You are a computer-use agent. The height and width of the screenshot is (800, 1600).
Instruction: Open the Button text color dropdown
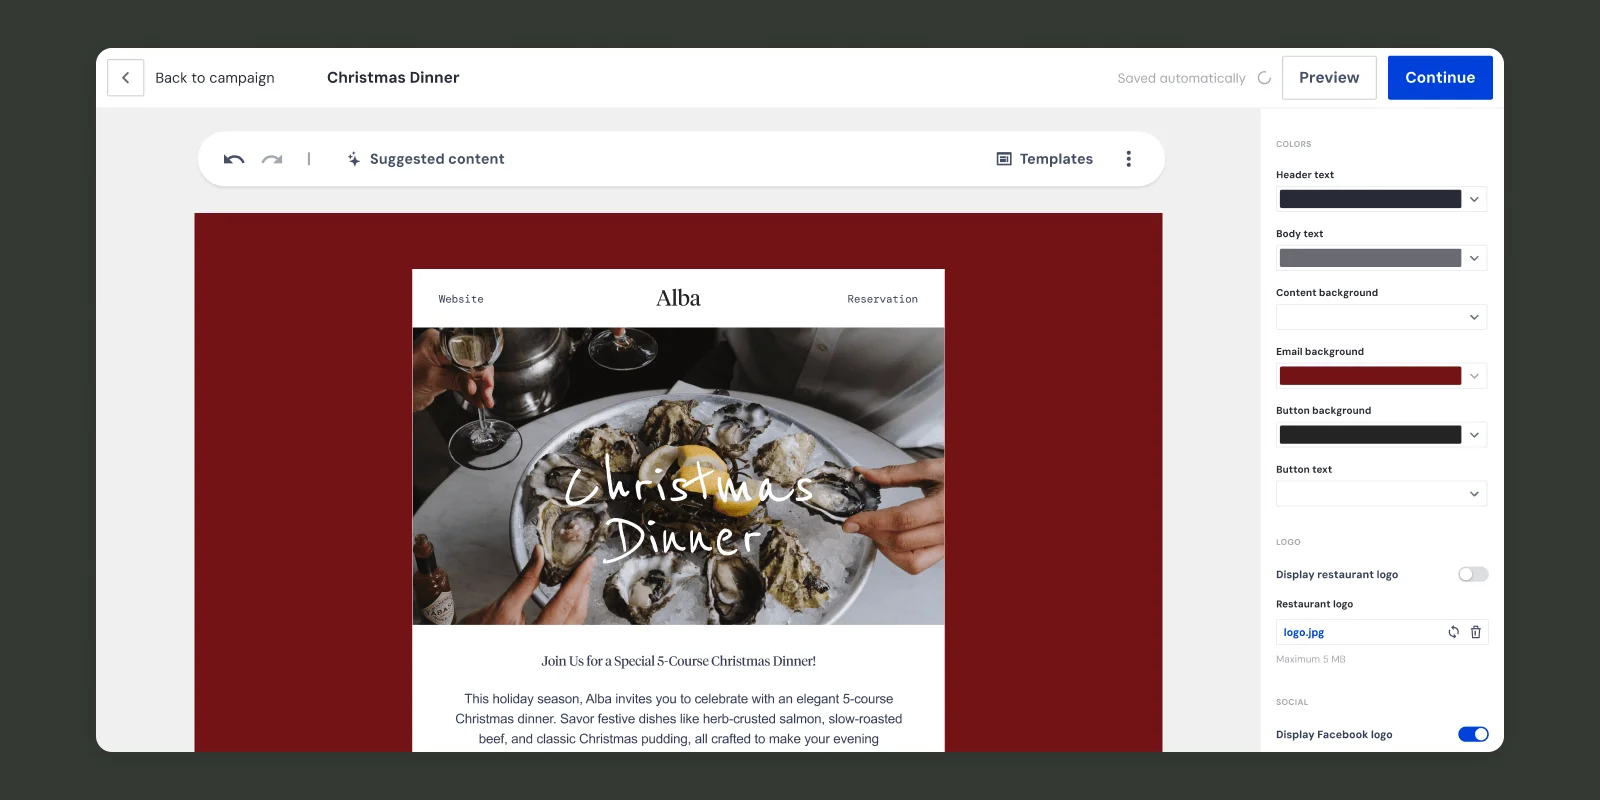(1381, 494)
